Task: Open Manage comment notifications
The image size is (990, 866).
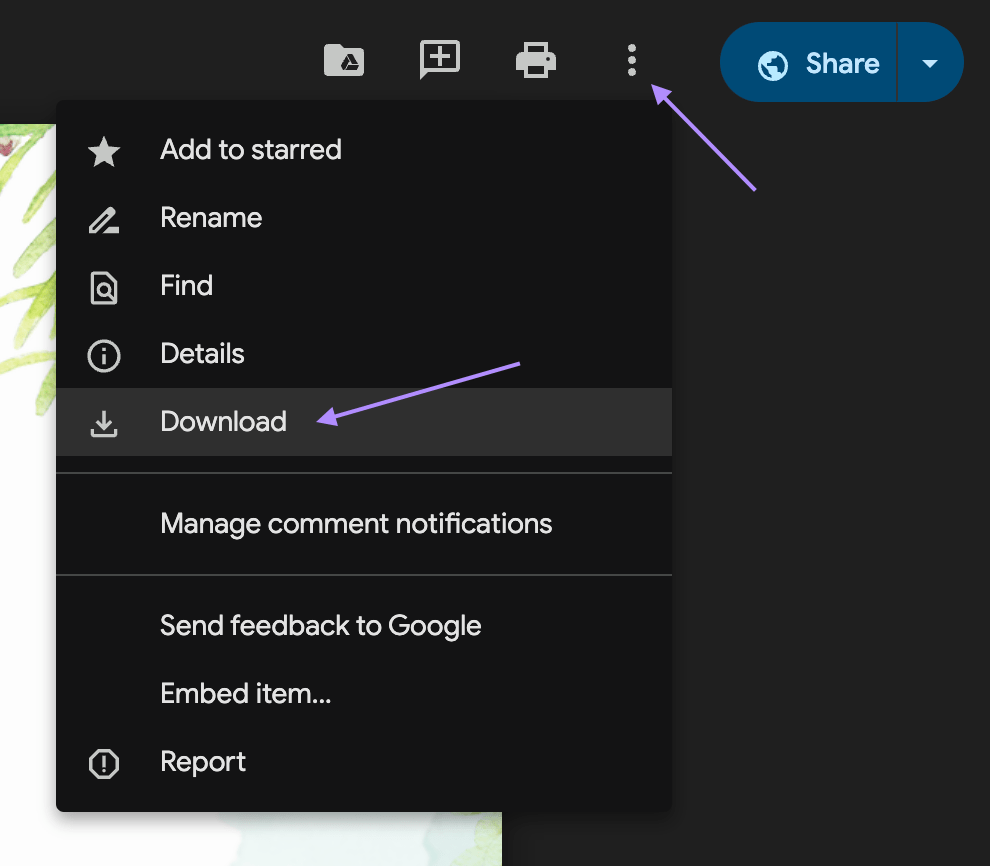Action: [356, 524]
